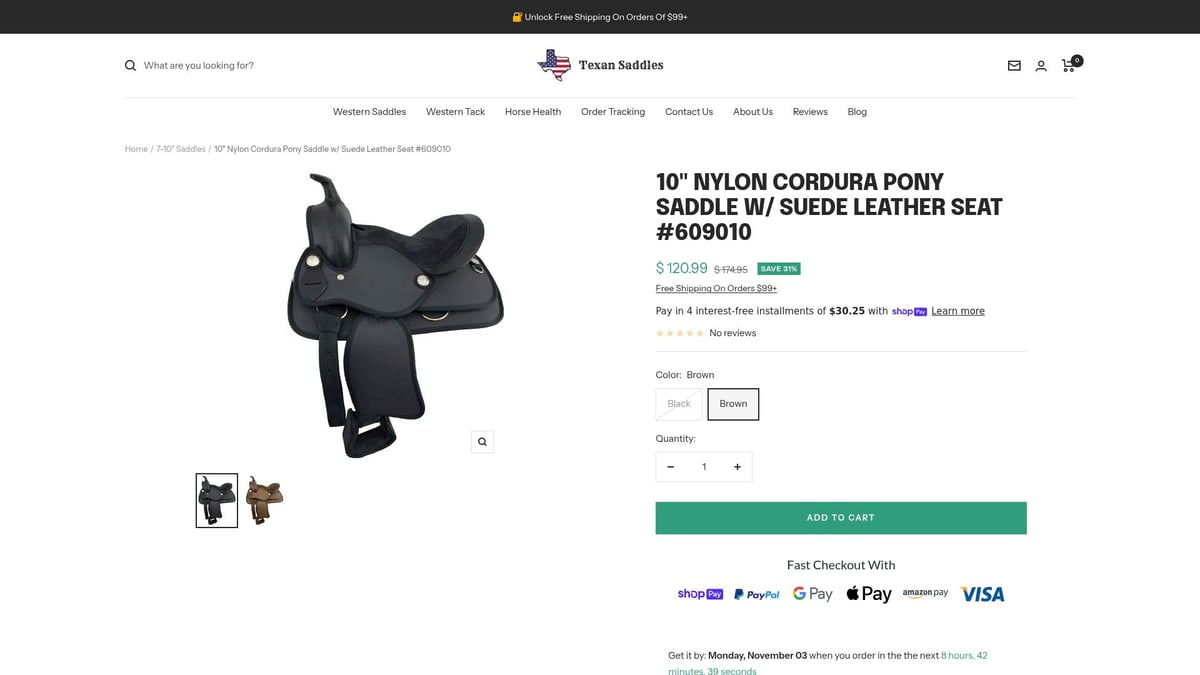The height and width of the screenshot is (675, 1200).
Task: Open the Order Tracking menu item
Action: click(x=612, y=111)
